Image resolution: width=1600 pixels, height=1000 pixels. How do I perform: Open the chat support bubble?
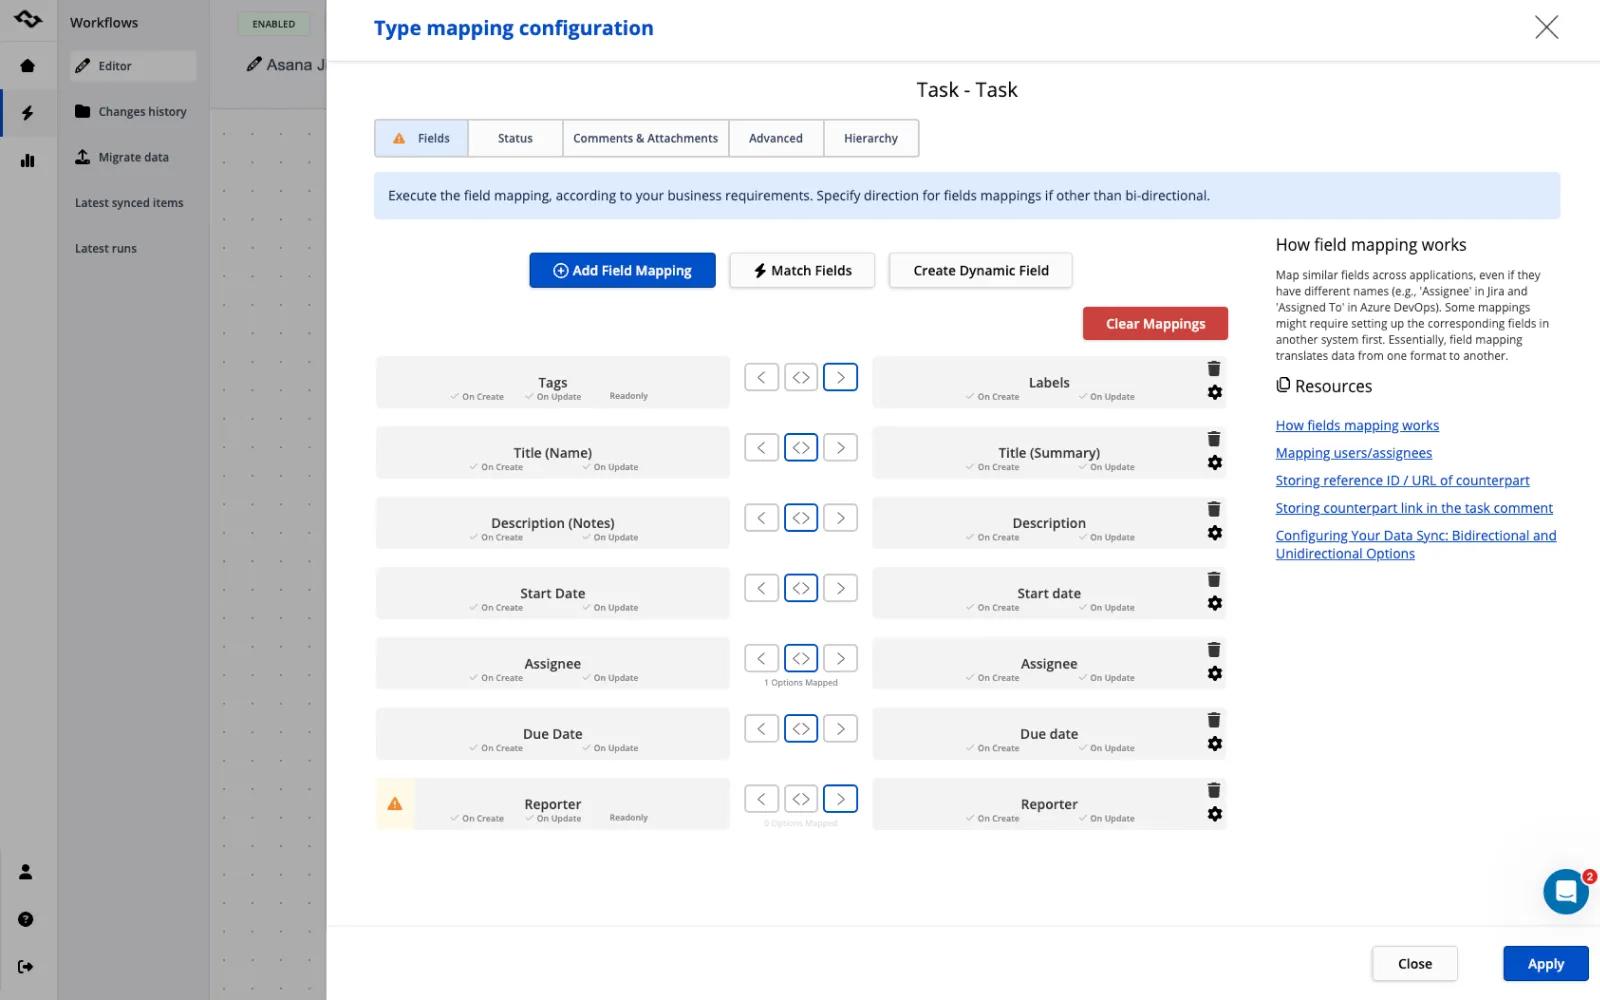[1565, 891]
